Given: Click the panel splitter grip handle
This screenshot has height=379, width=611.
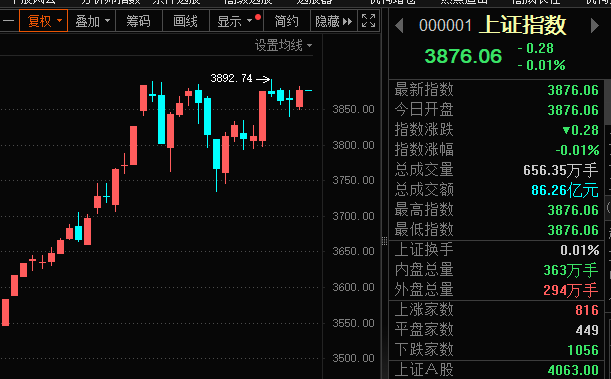Looking at the screenshot, I should click(384, 241).
